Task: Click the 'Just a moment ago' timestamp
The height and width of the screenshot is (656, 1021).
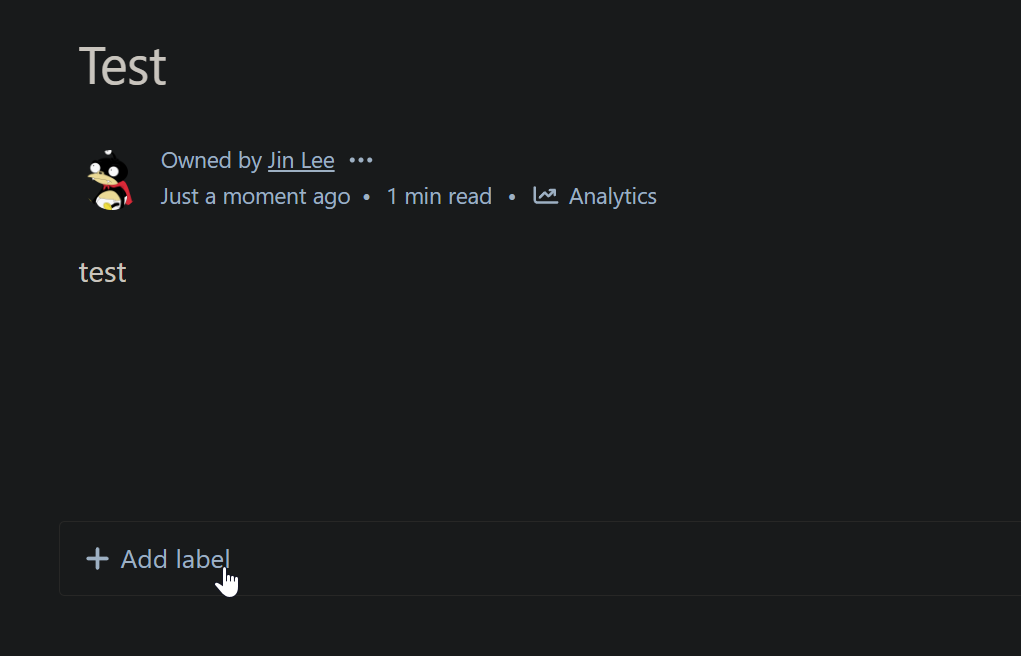Action: point(255,196)
